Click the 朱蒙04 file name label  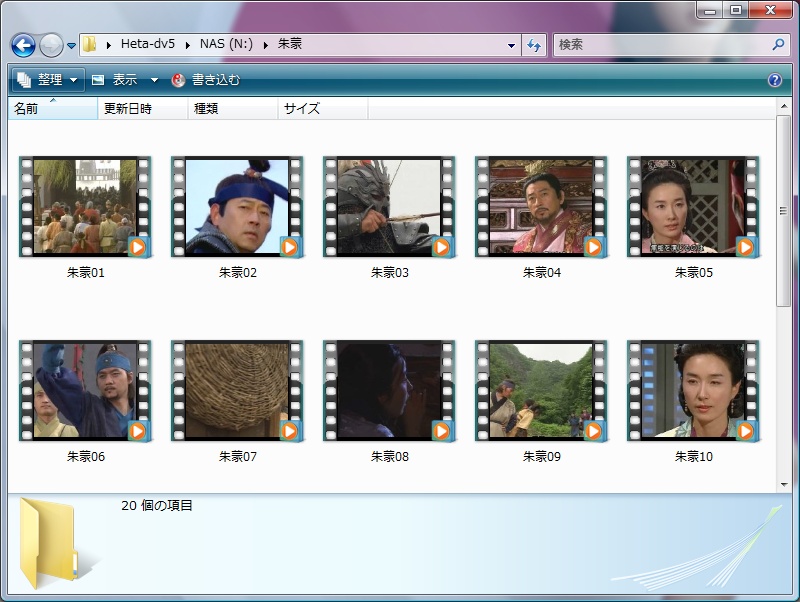542,272
